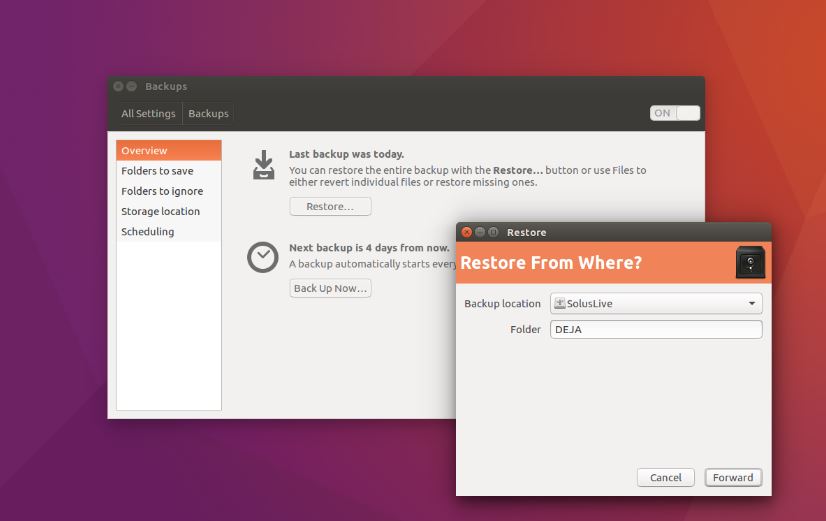This screenshot has height=521, width=826.
Task: Maximize the Restore dialog window
Action: 493,232
